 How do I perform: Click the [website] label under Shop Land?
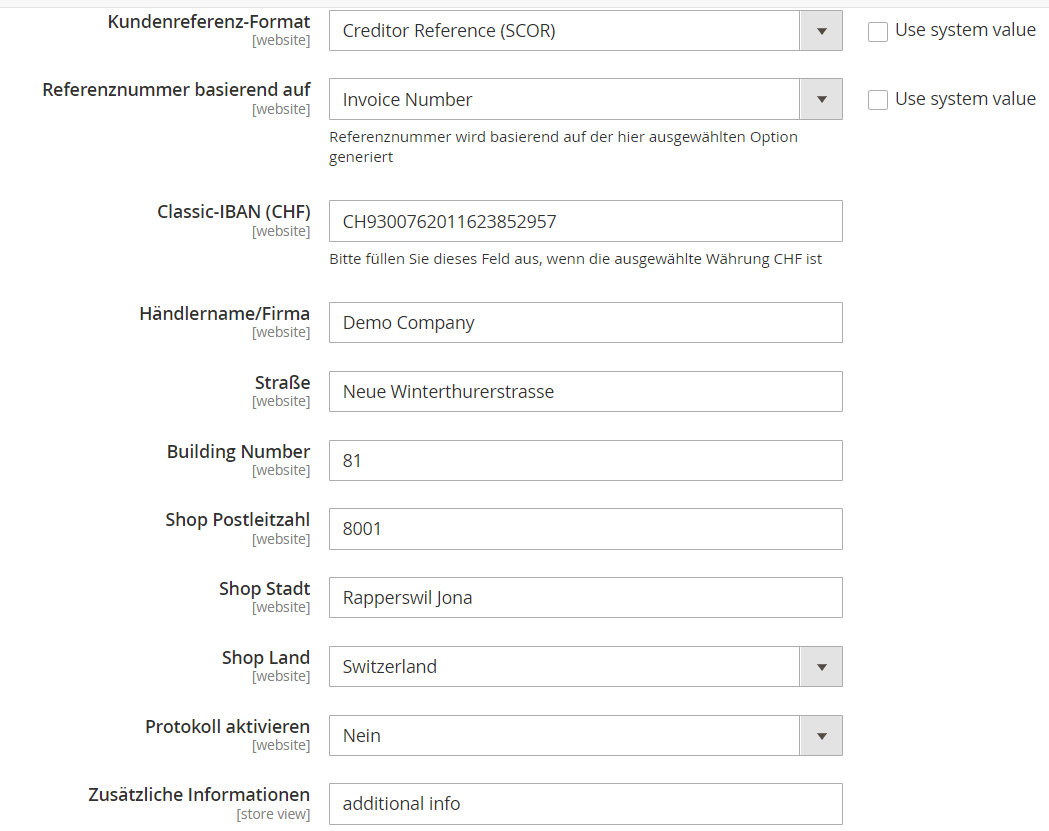point(282,676)
